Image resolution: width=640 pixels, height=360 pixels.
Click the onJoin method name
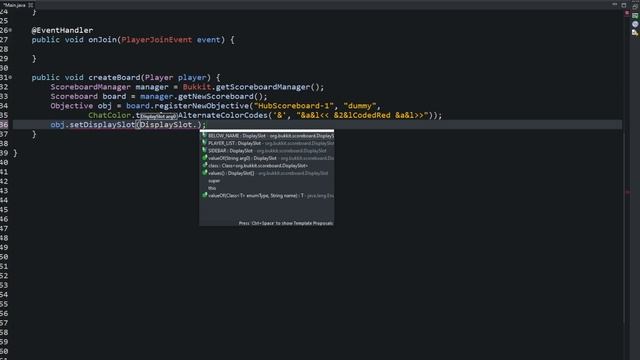(102, 40)
